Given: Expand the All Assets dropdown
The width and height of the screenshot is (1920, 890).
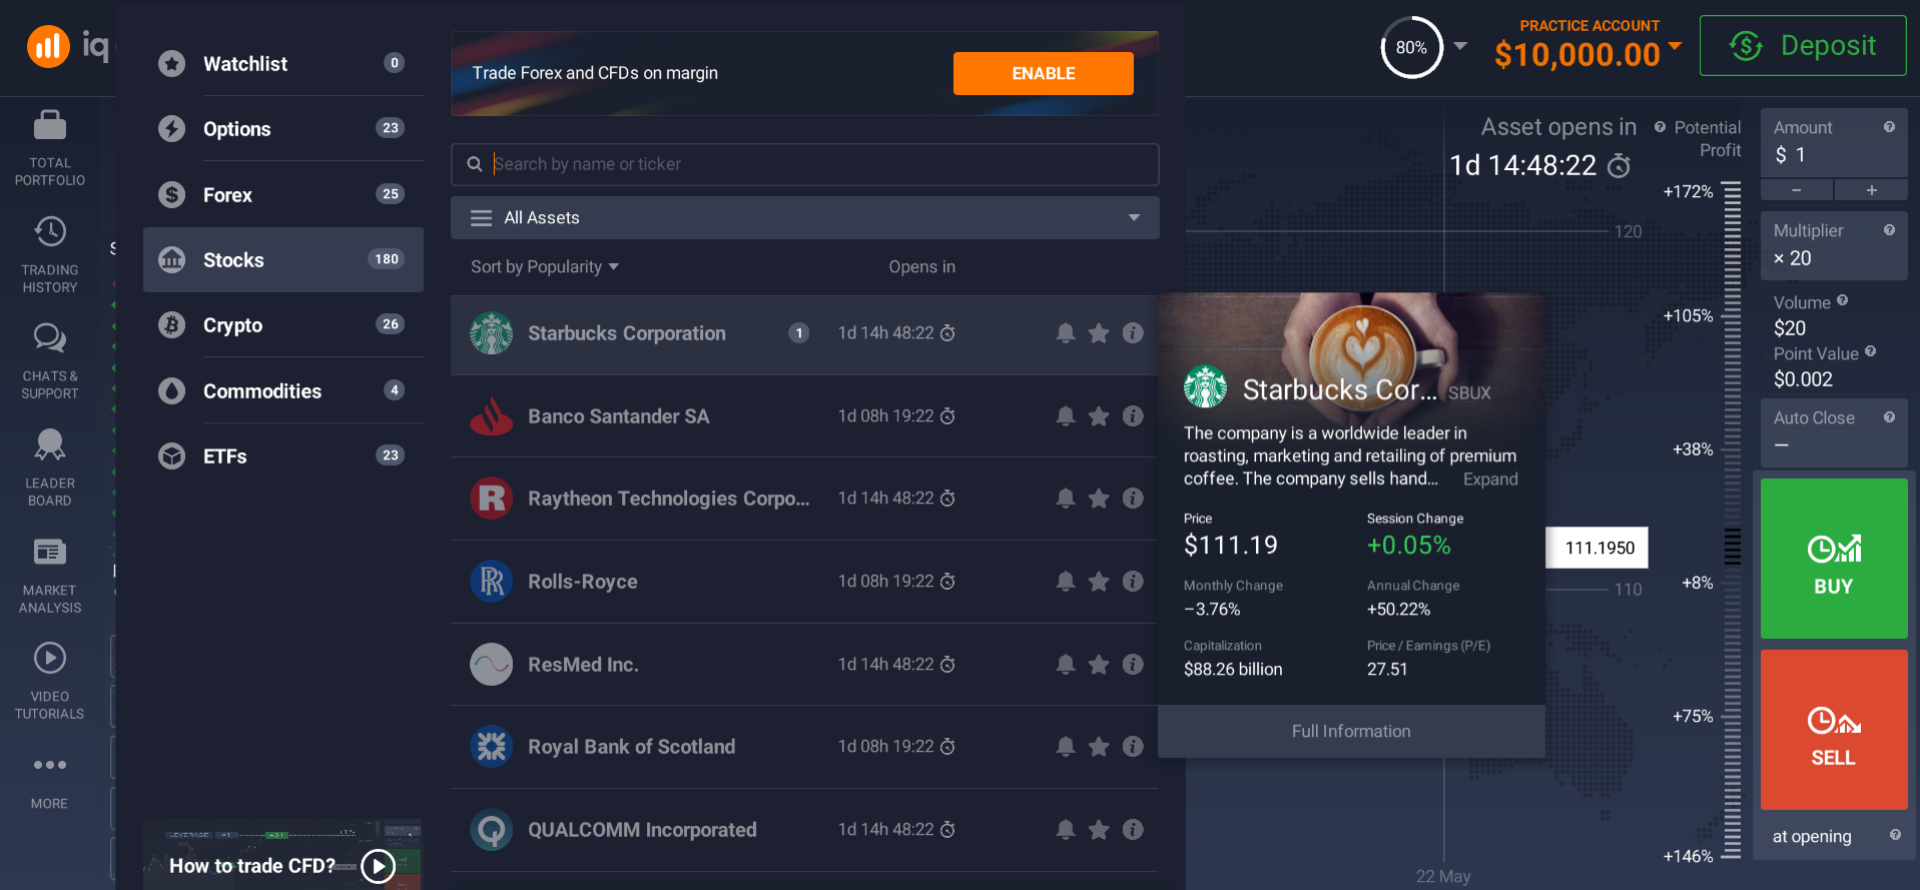Looking at the screenshot, I should 805,218.
